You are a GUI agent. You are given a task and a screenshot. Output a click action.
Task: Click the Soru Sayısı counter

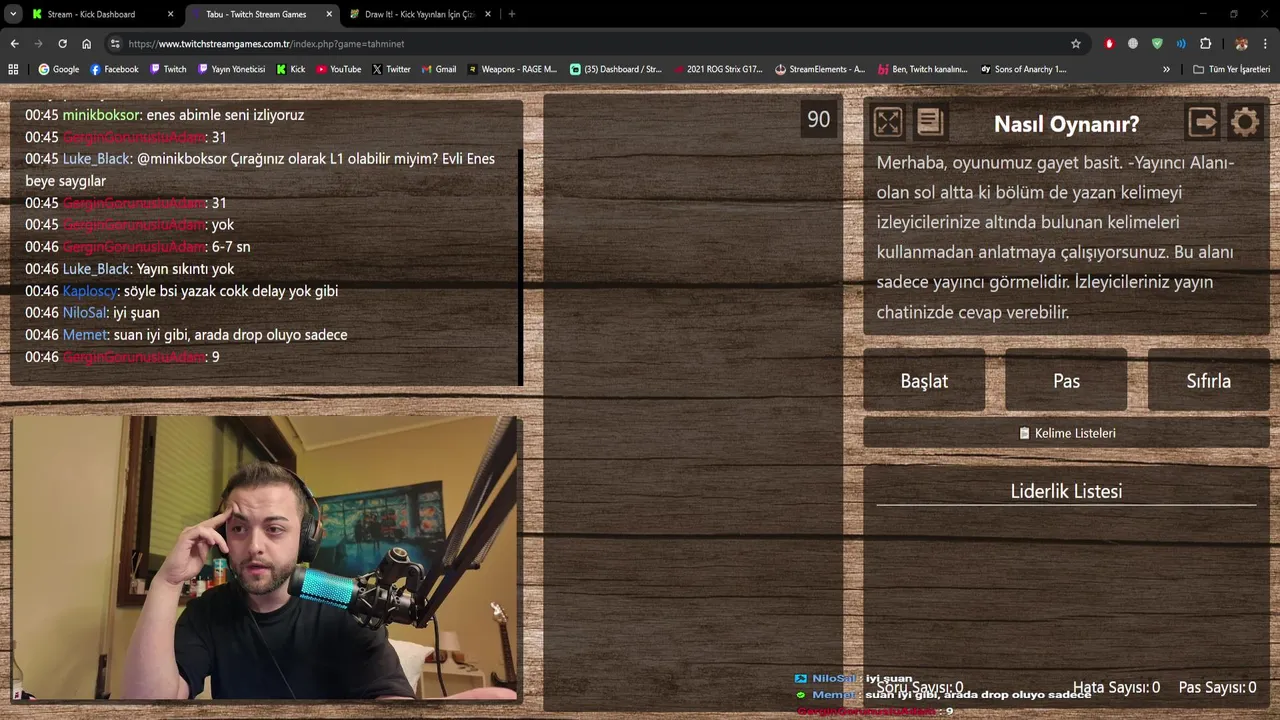[920, 687]
